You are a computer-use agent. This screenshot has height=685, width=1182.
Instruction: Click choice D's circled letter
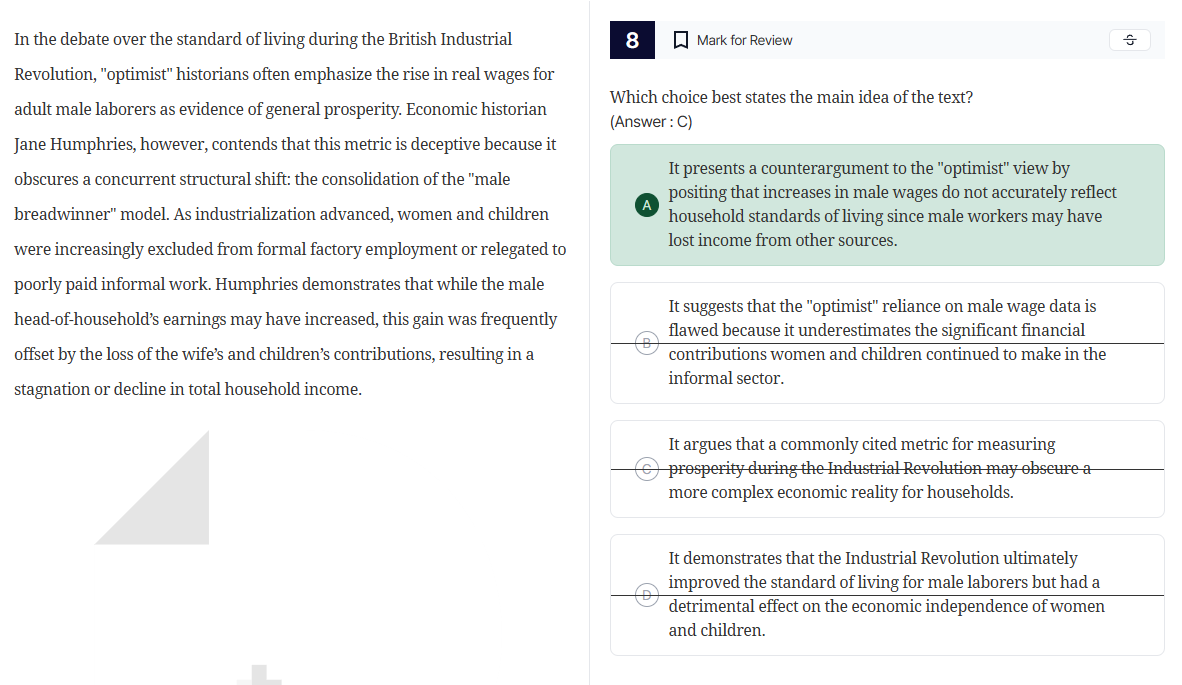pos(646,595)
